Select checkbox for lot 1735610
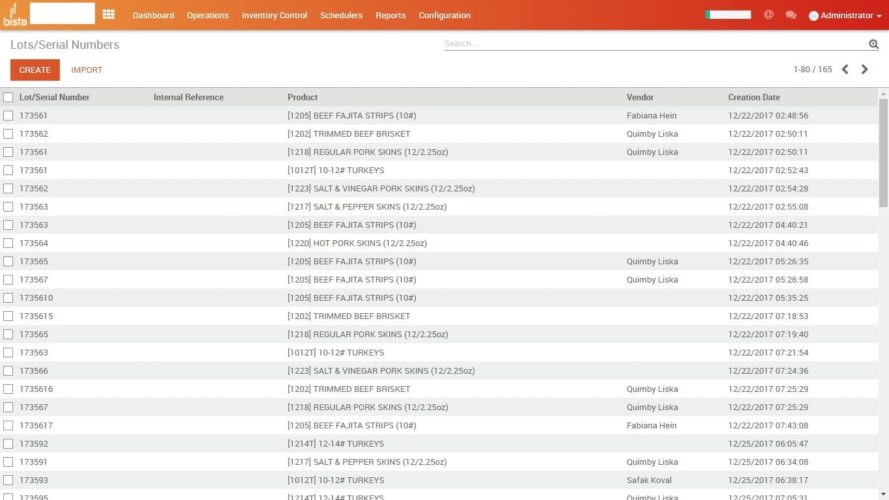 point(8,298)
